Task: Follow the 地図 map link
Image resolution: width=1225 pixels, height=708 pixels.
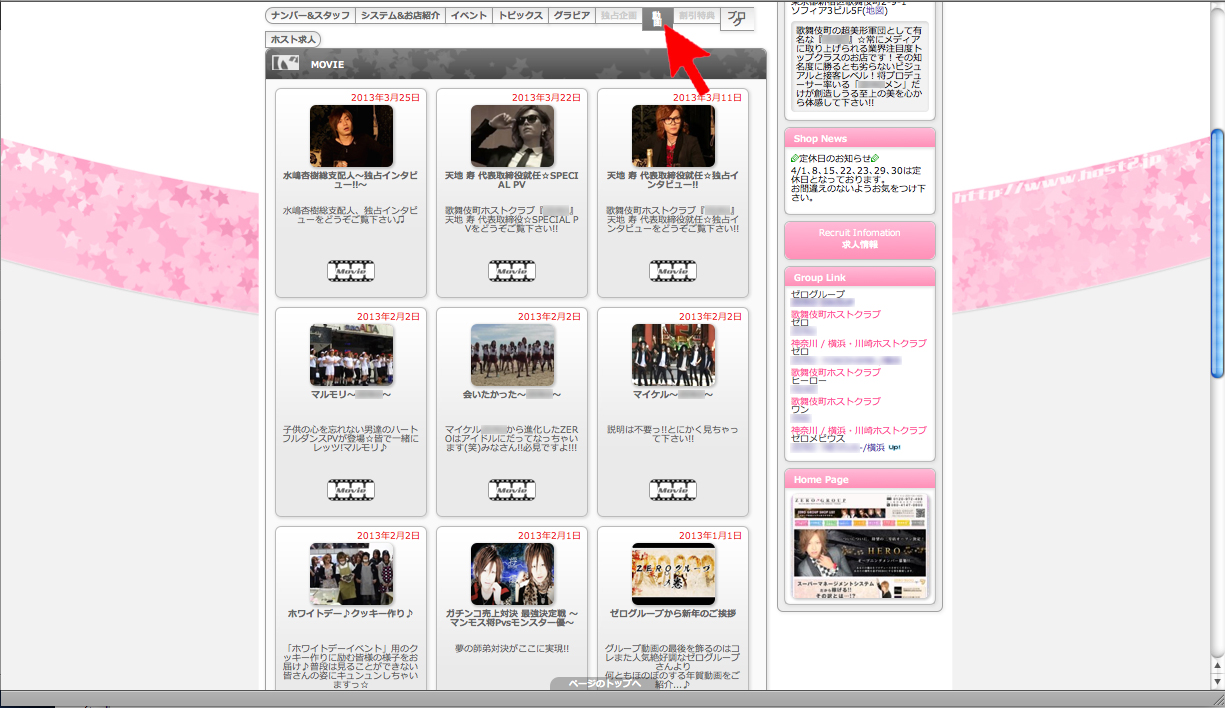Action: [x=875, y=10]
